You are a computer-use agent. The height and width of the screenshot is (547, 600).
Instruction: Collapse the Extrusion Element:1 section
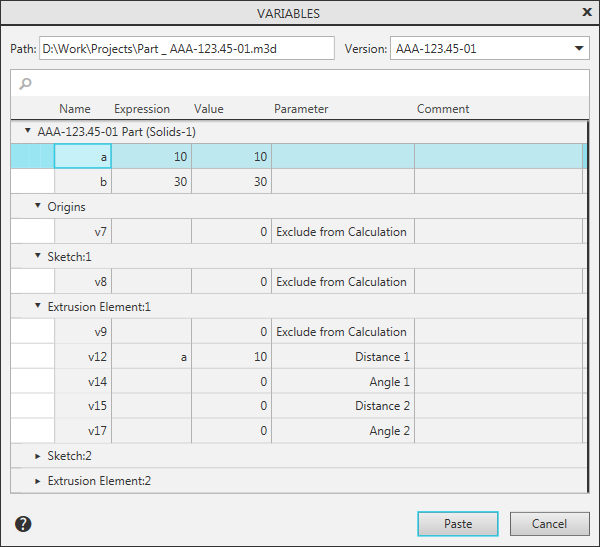point(38,307)
